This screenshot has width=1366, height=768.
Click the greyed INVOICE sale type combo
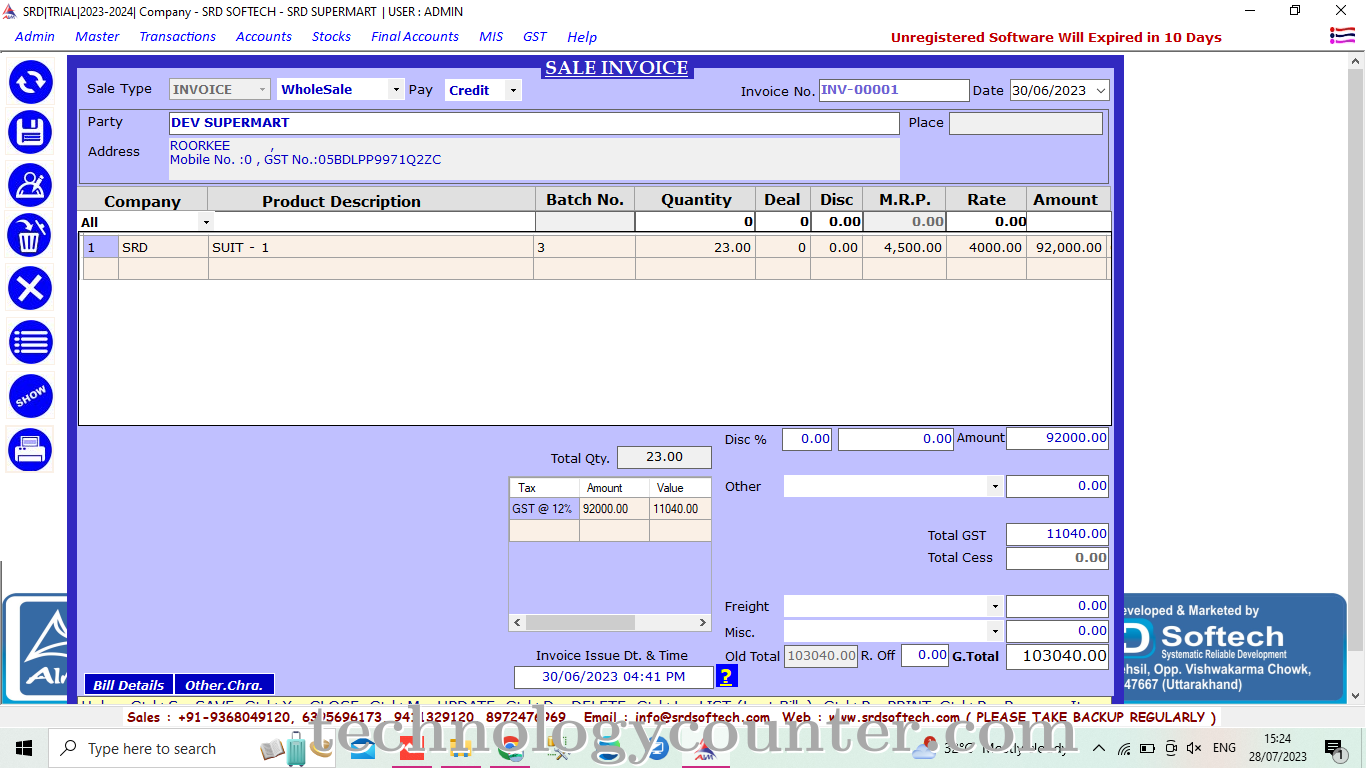point(220,90)
